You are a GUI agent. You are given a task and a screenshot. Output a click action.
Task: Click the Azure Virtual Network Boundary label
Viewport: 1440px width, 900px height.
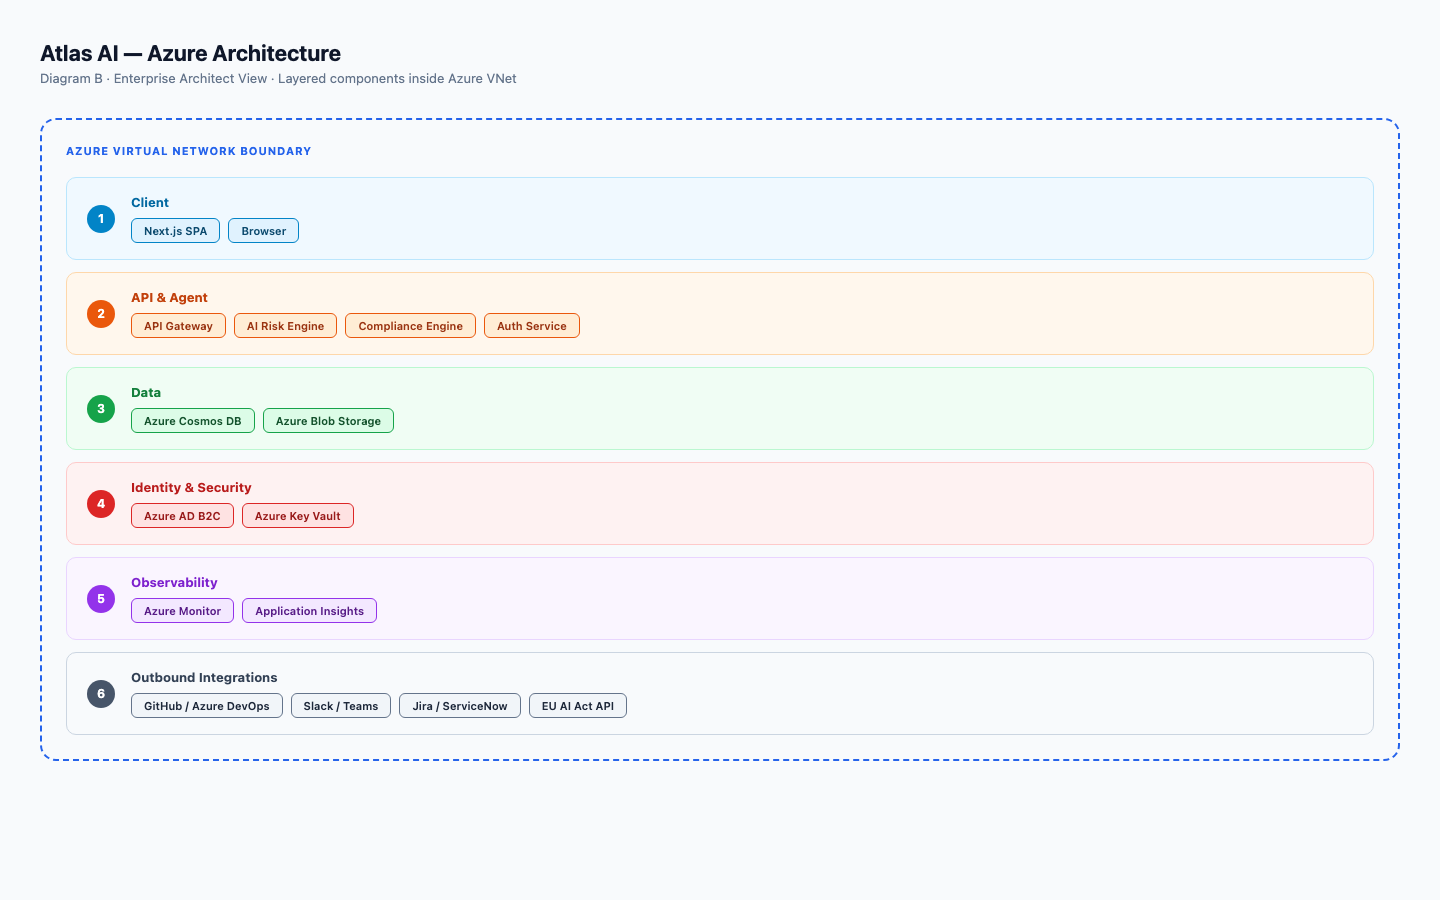189,152
